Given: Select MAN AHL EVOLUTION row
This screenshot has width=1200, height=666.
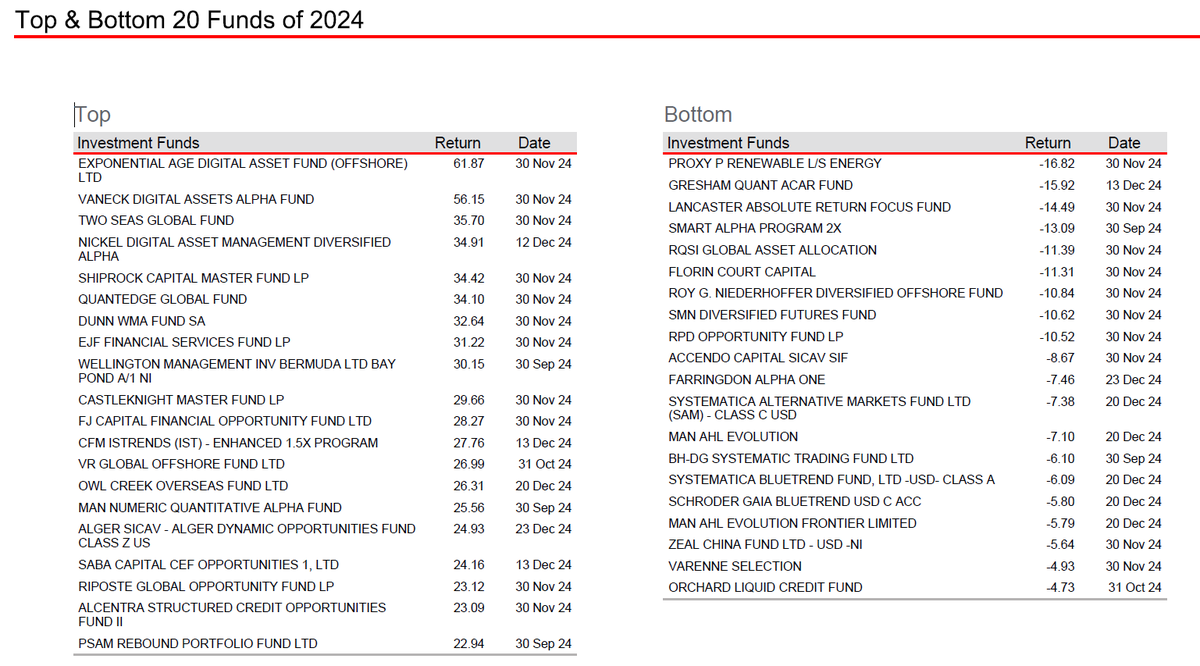Looking at the screenshot, I should pos(736,437).
